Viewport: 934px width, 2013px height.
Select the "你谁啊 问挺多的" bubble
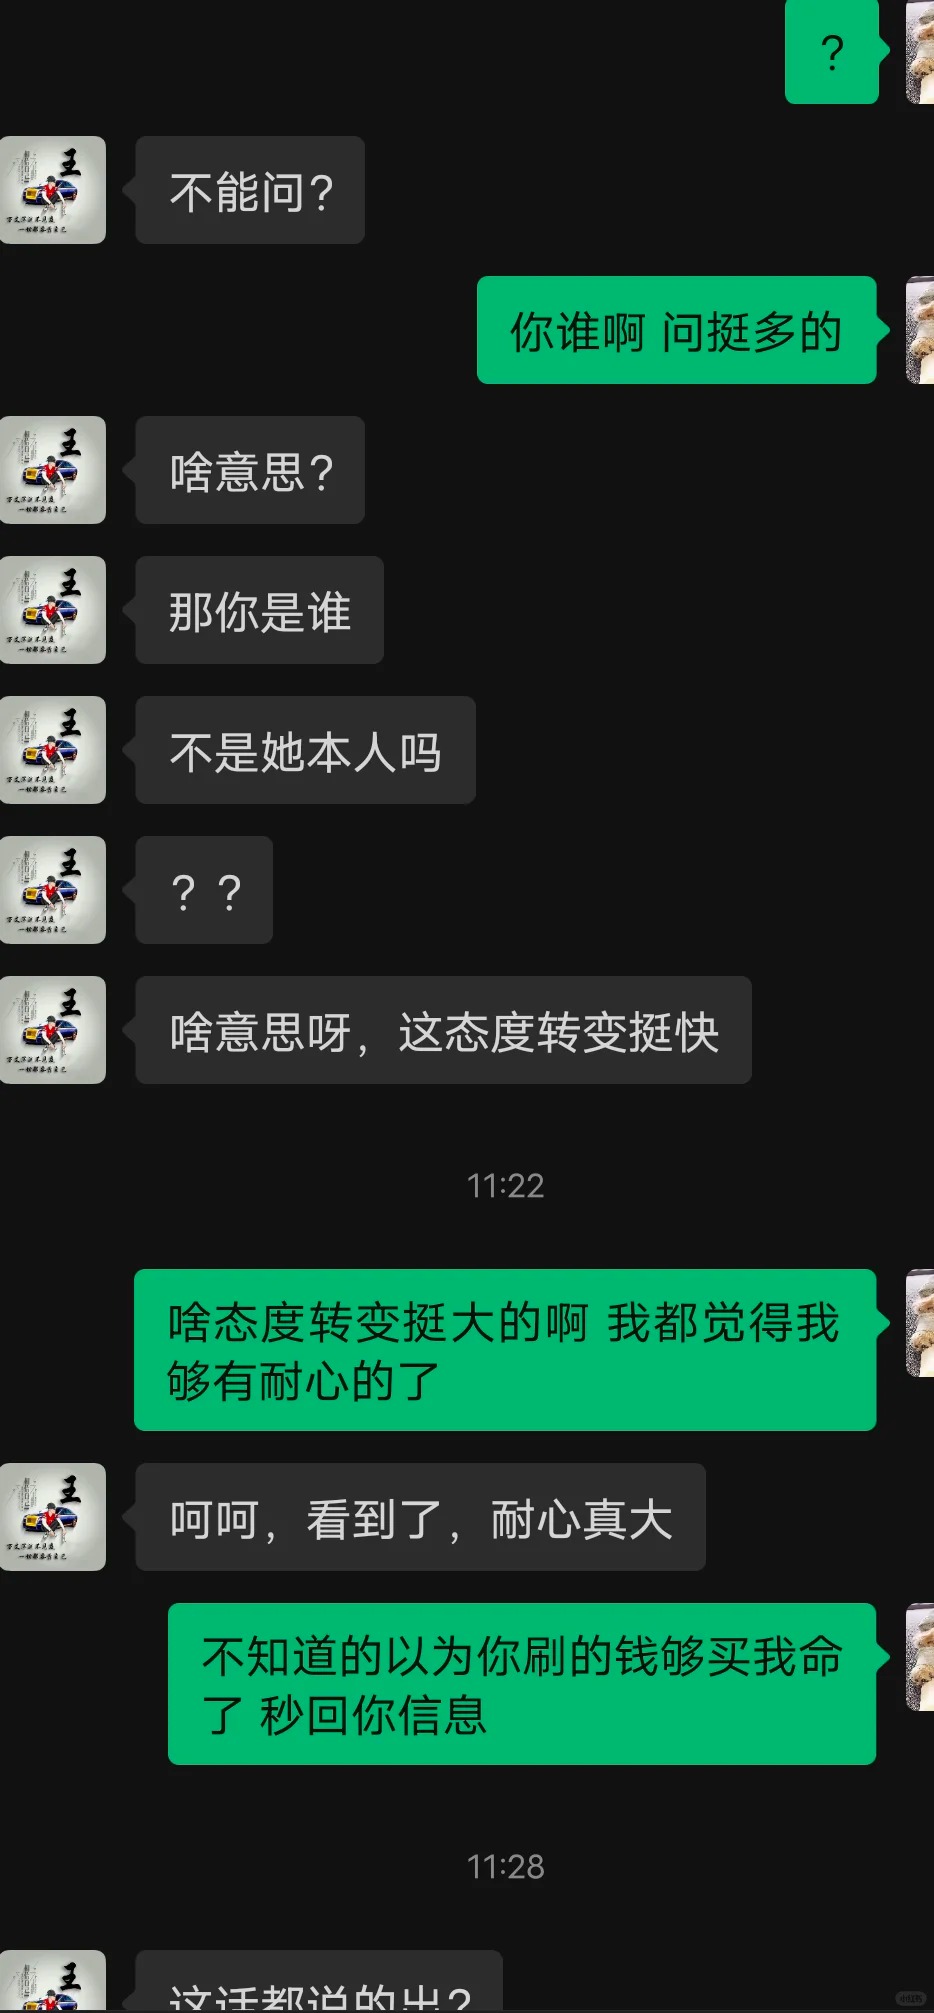pyautogui.click(x=676, y=330)
